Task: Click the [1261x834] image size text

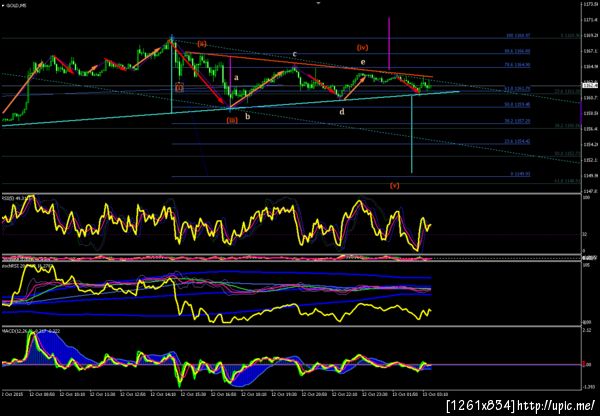Action: 481,406
